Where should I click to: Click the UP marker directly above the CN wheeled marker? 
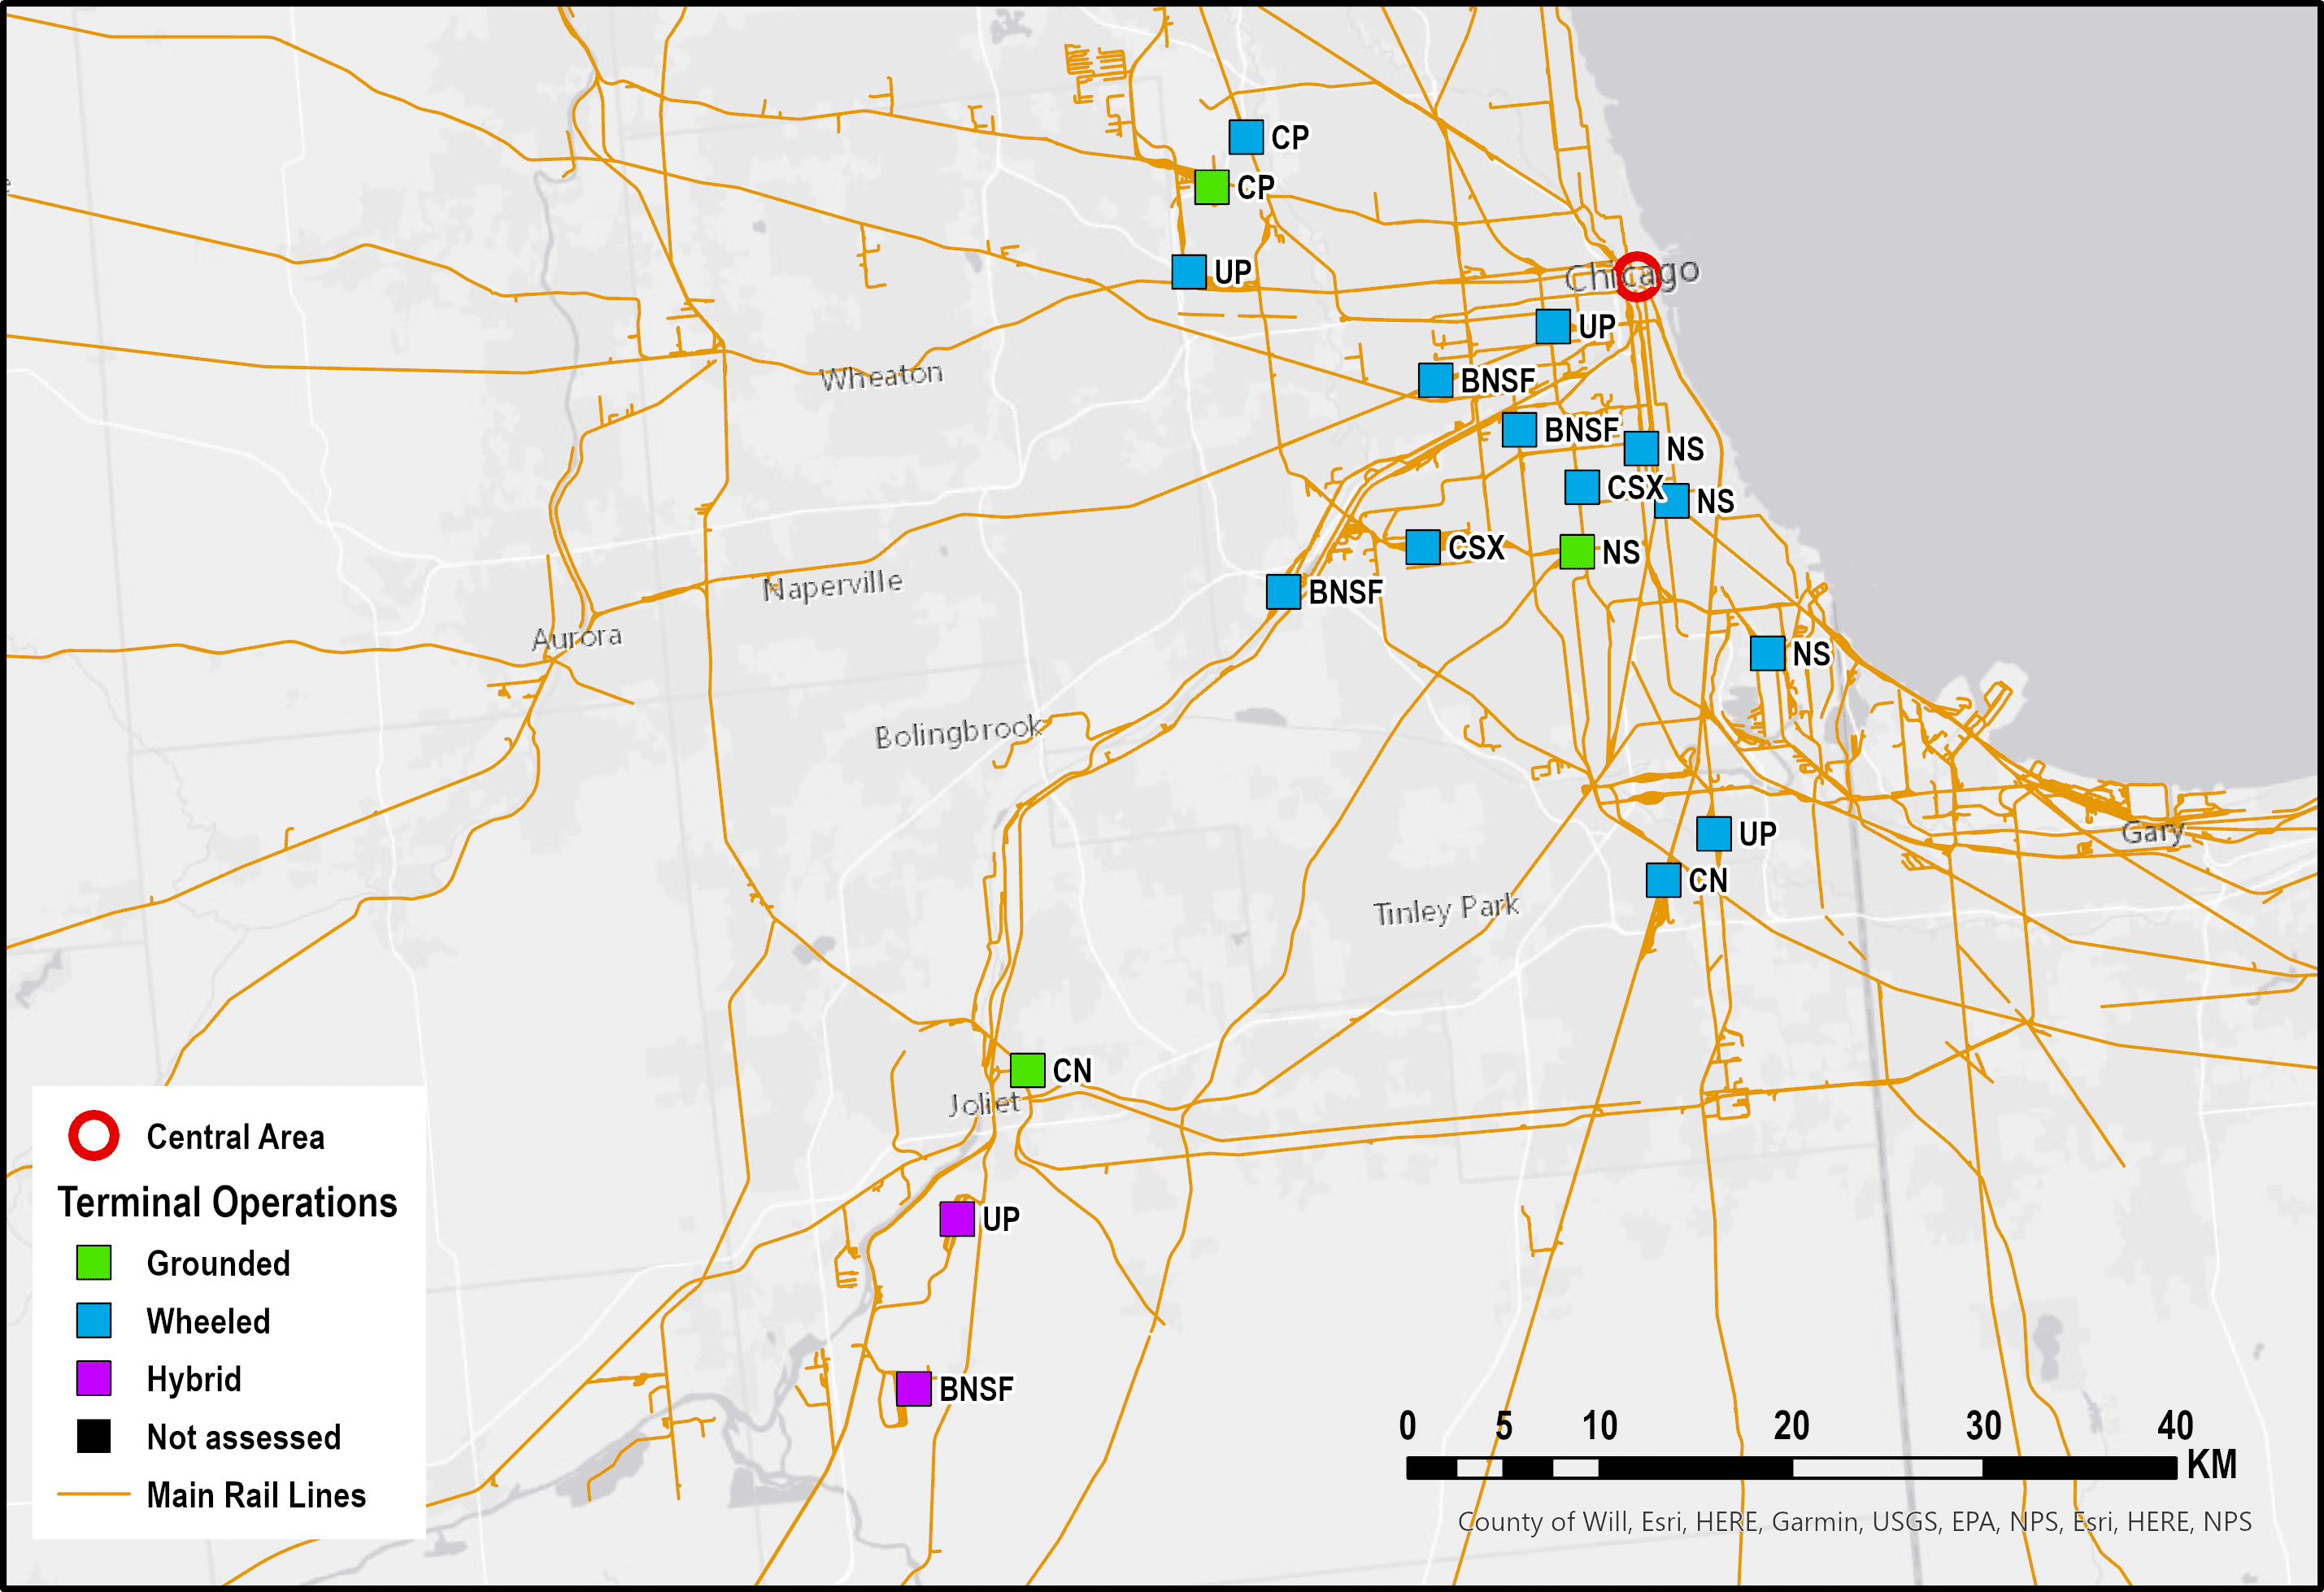click(1714, 834)
